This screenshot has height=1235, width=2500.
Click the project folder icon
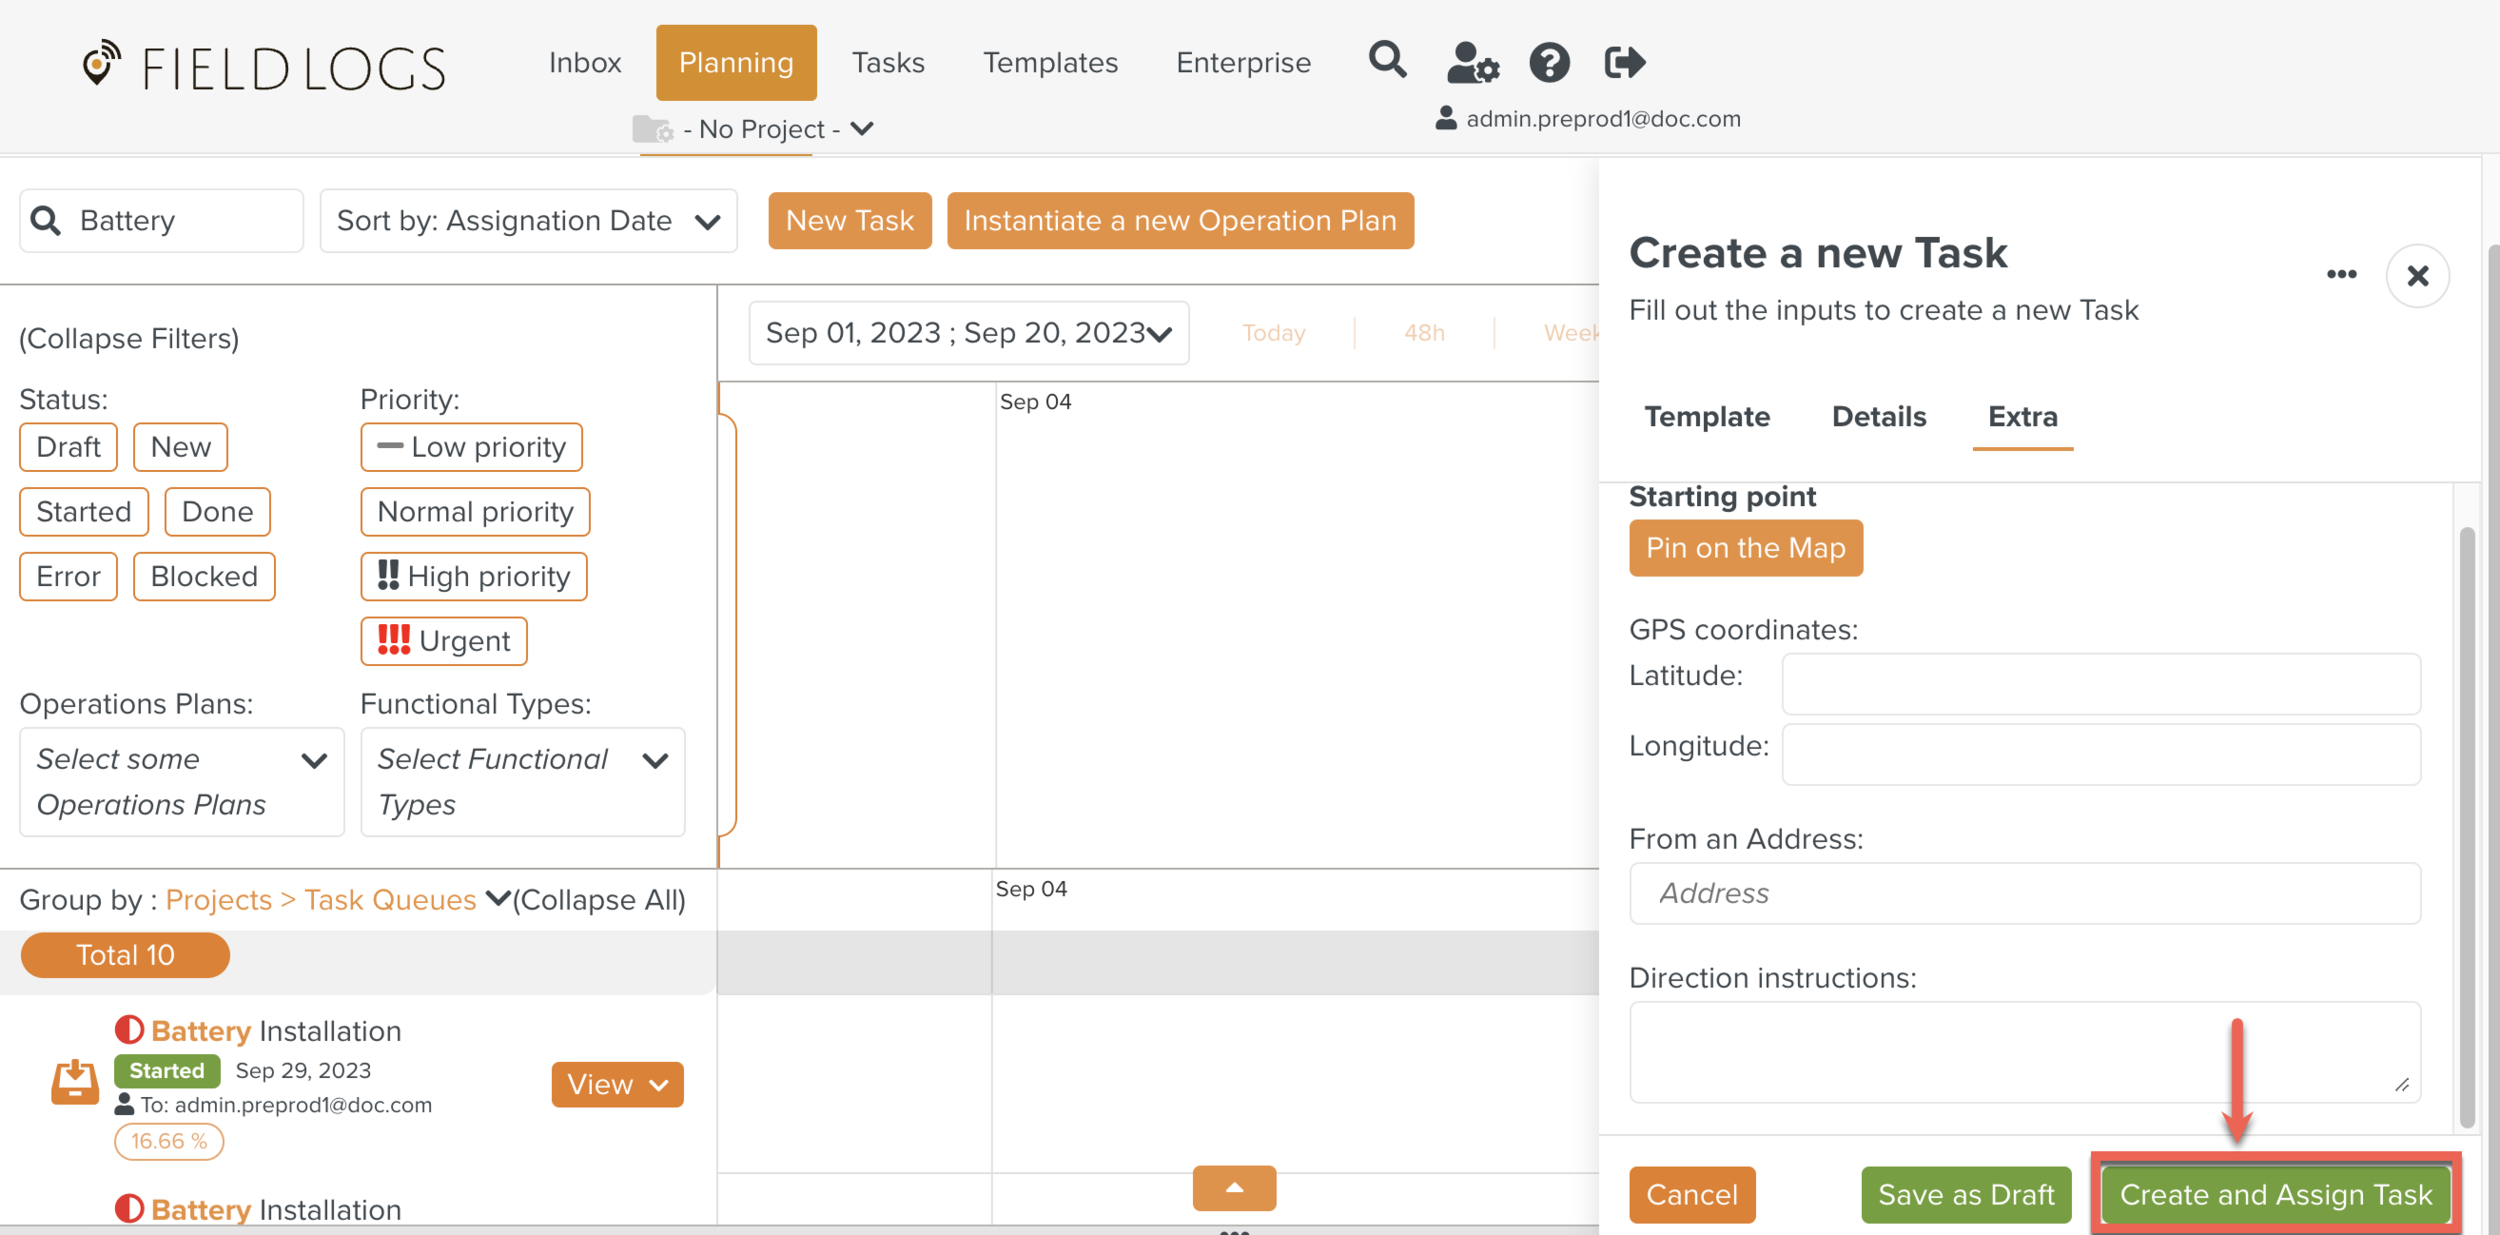pos(653,129)
